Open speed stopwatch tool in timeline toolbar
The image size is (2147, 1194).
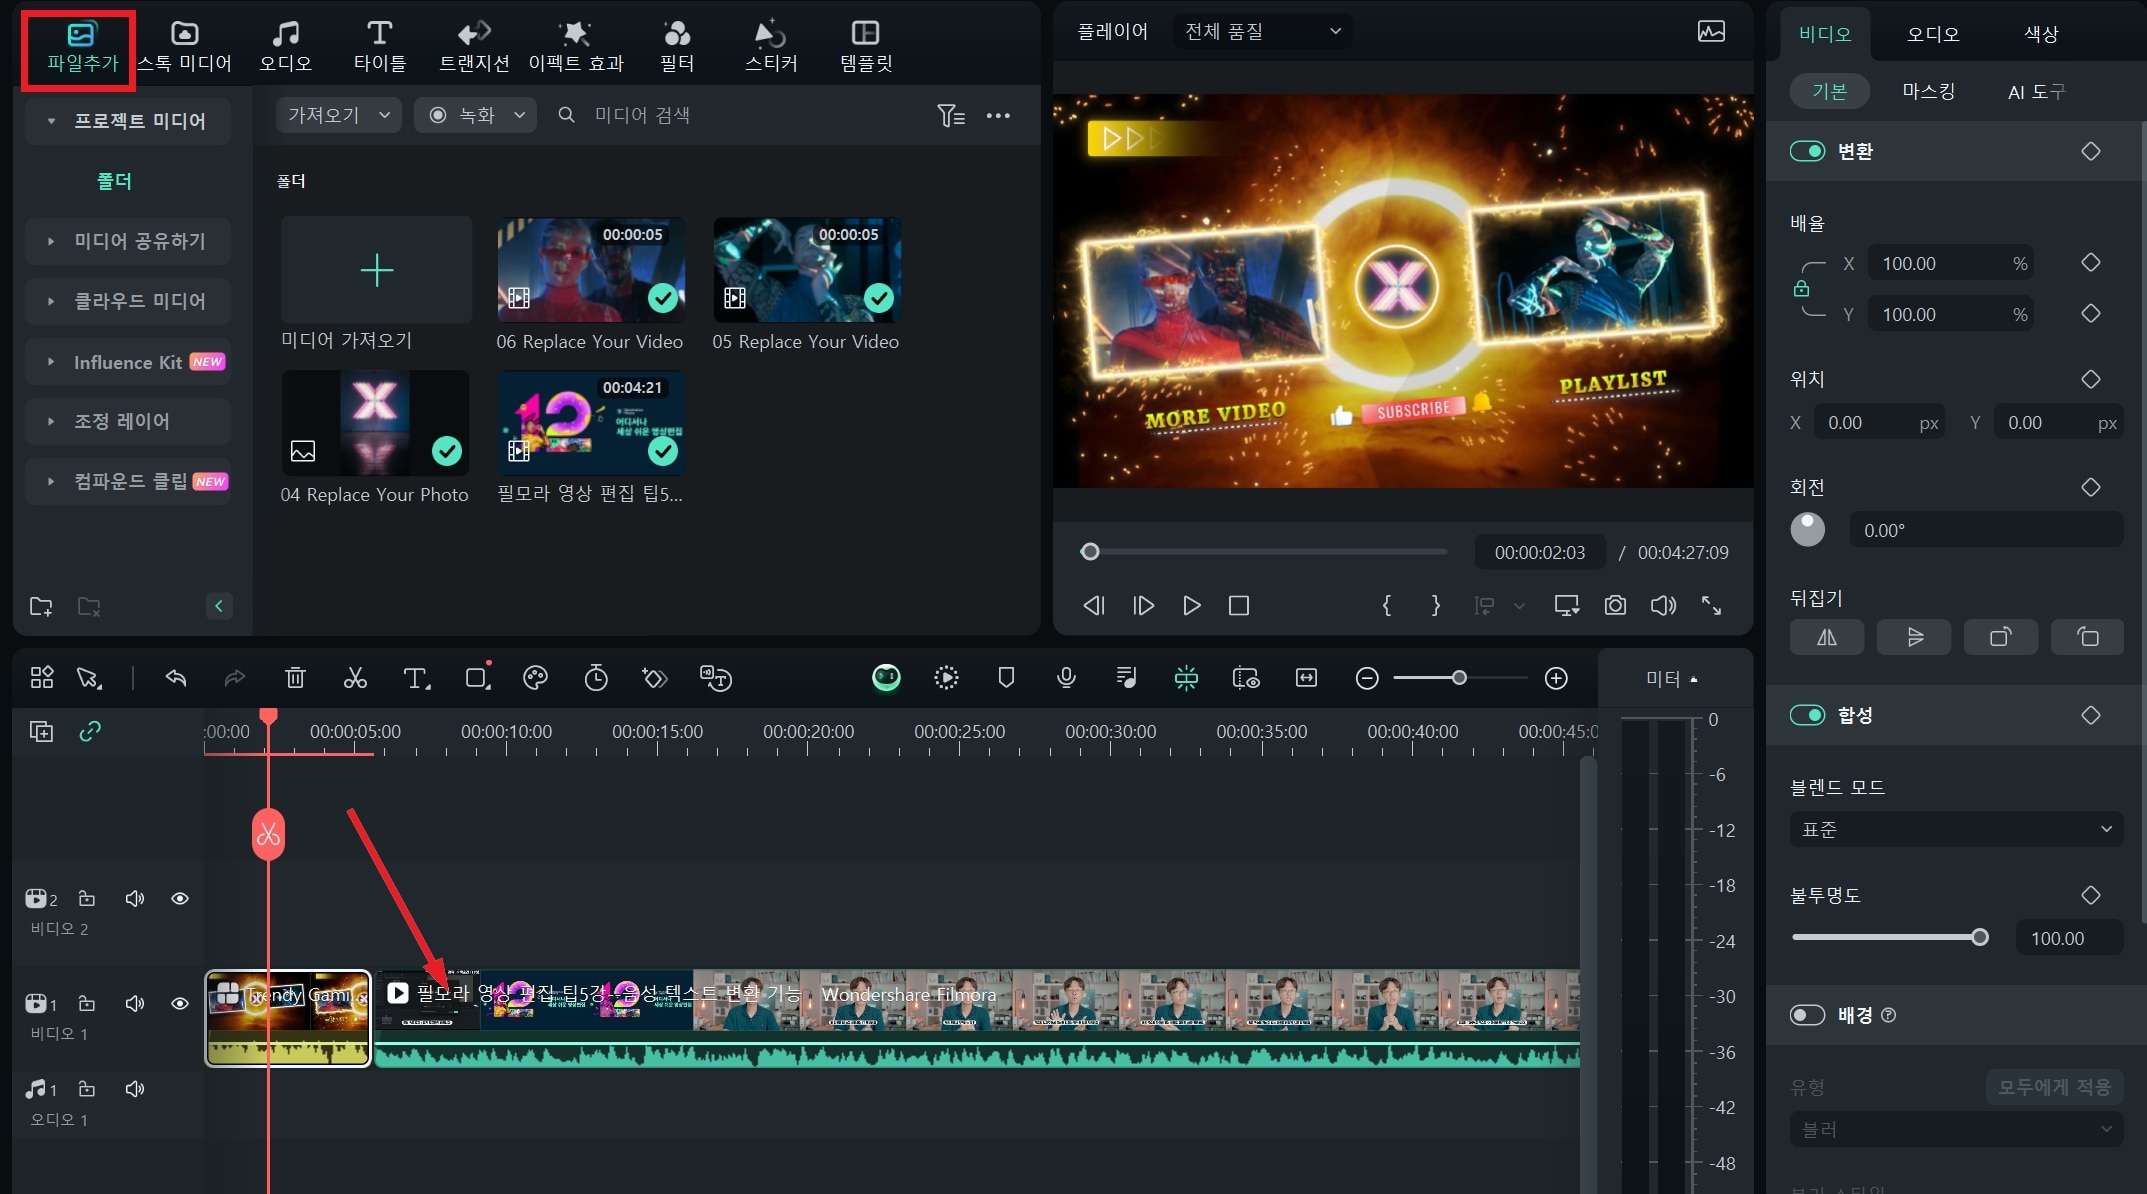(x=596, y=679)
